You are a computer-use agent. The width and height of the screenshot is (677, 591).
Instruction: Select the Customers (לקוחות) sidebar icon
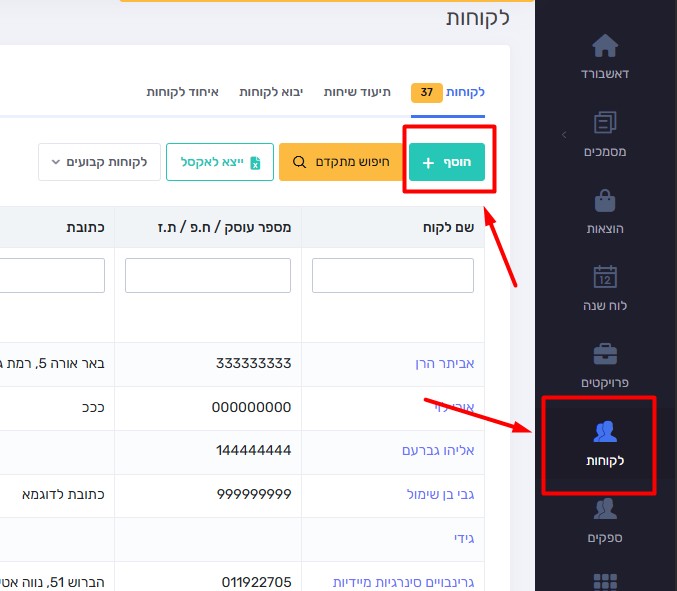point(605,432)
